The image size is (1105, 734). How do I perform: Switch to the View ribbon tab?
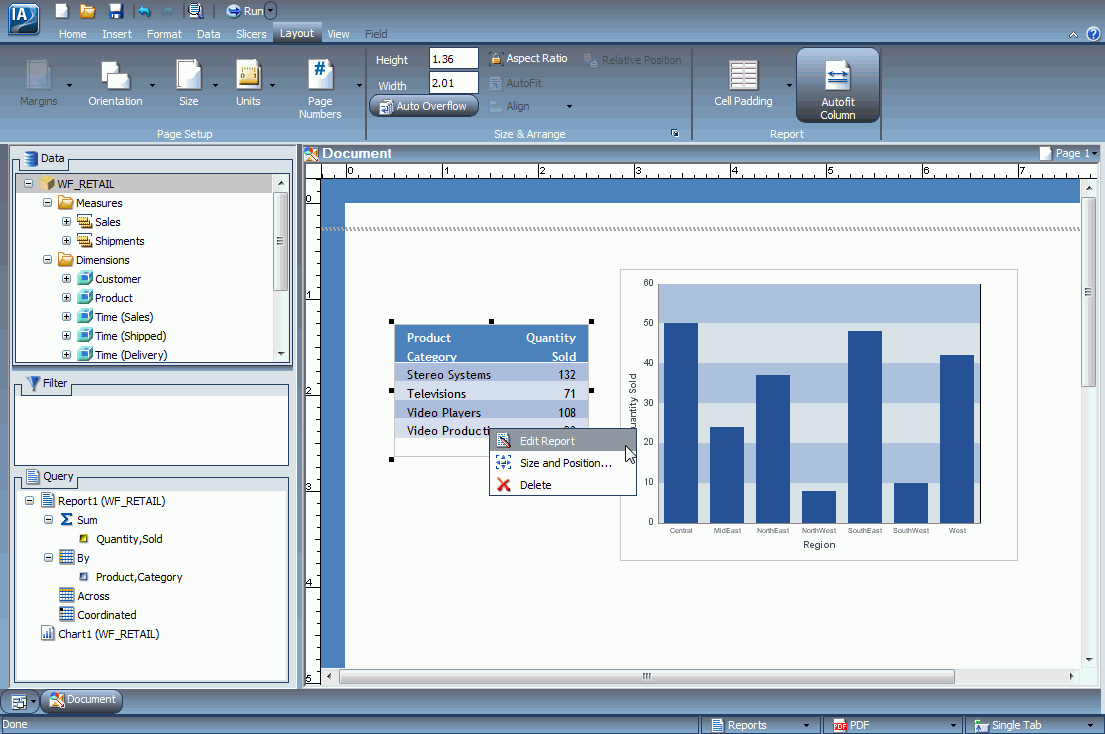[338, 34]
